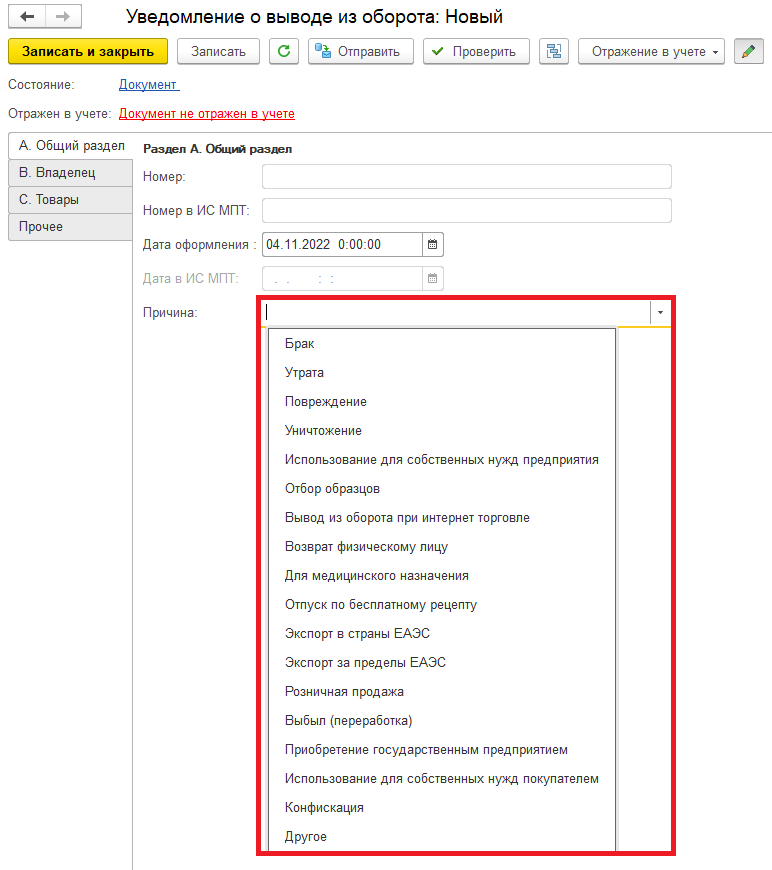Viewport: 772px width, 870px height.
Task: Pick Отбор образцов option
Action: pyautogui.click(x=442, y=489)
